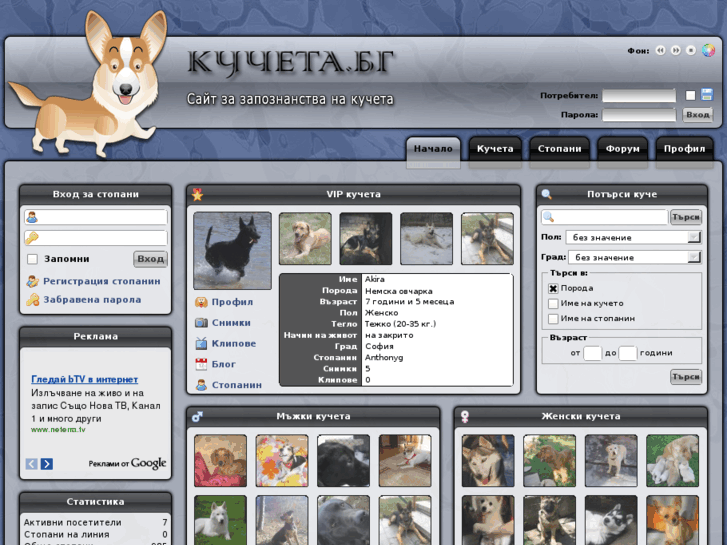Click the Снимки camera icon
Image resolution: width=727 pixels, height=545 pixels.
coord(201,322)
